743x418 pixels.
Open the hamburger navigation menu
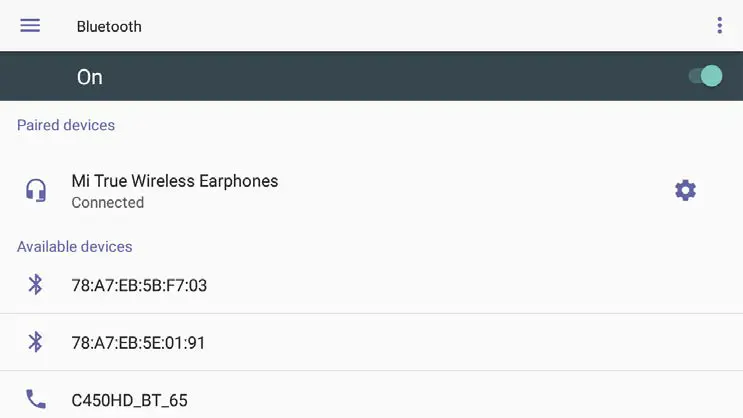pyautogui.click(x=30, y=26)
